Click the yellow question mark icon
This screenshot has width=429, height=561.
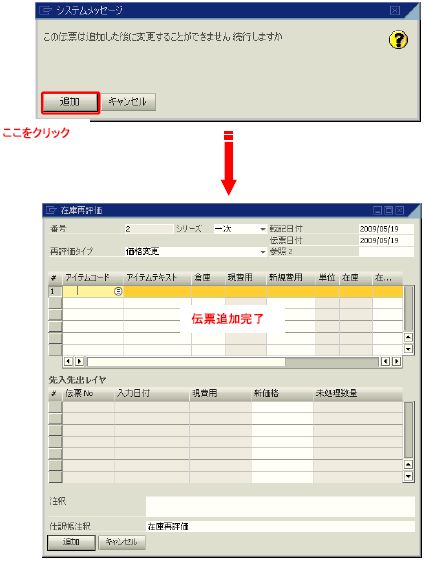click(x=398, y=40)
